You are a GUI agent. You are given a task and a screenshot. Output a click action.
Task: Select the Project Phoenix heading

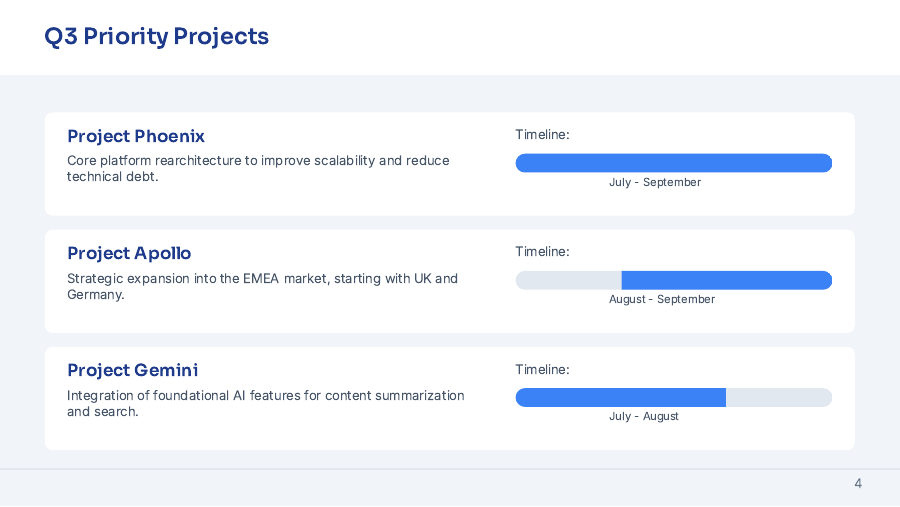136,136
